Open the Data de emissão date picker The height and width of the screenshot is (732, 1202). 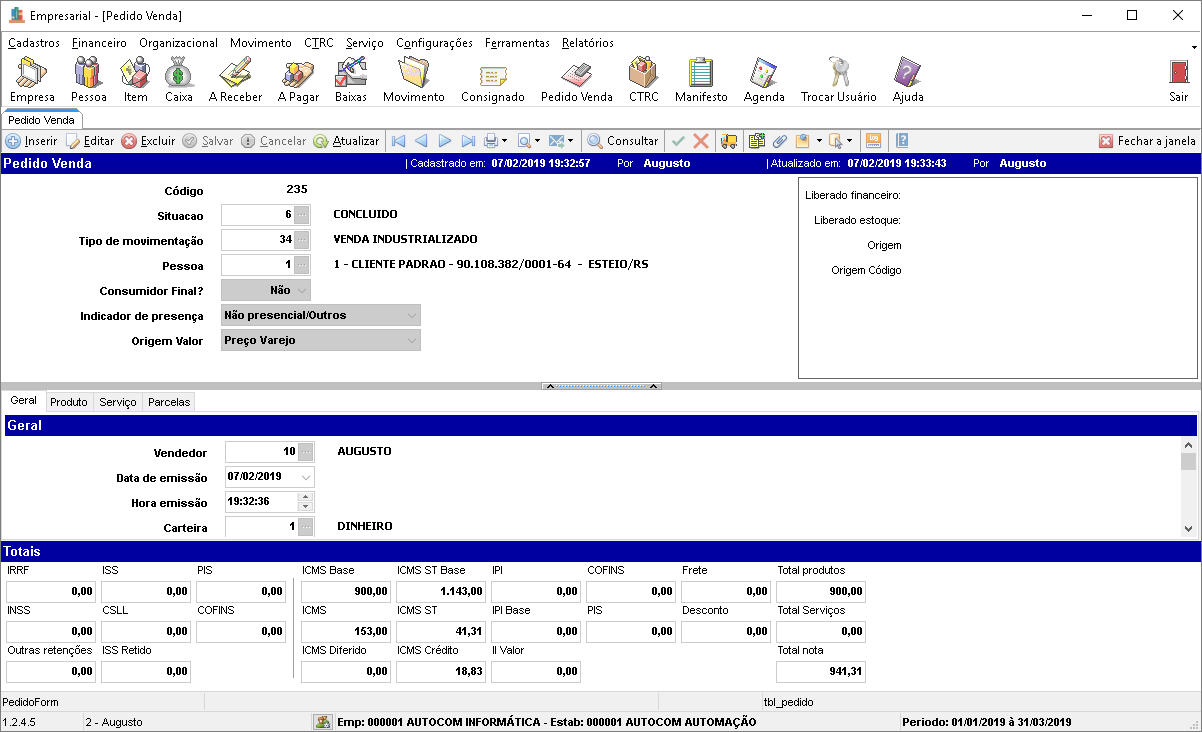[305, 477]
